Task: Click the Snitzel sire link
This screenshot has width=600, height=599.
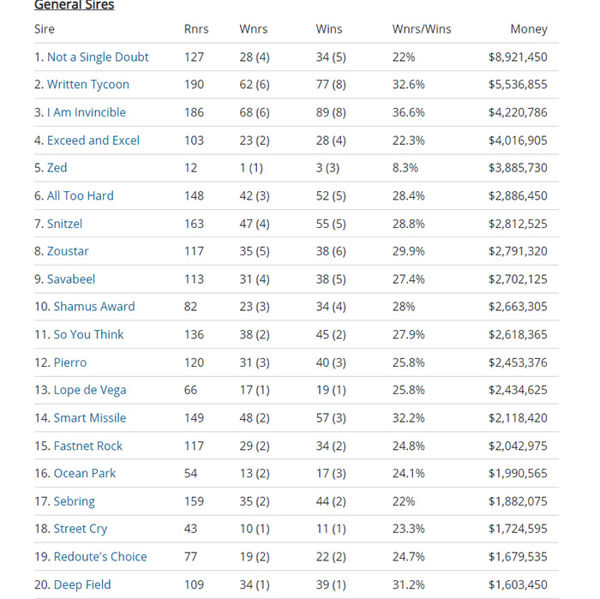Action: [65, 224]
